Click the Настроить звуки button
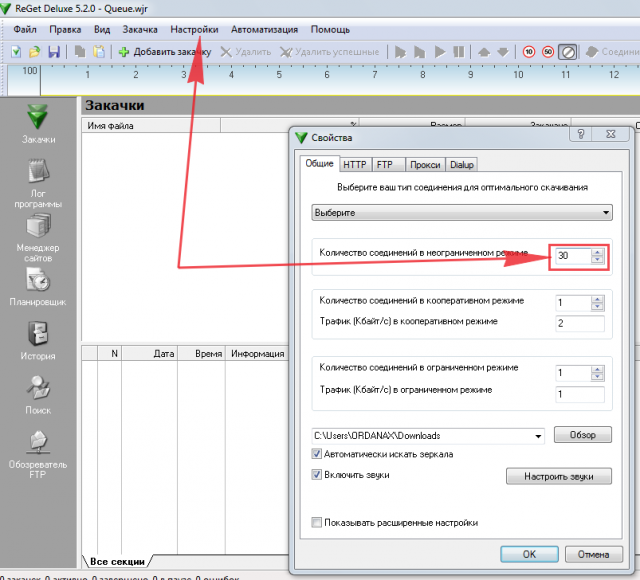Image resolution: width=640 pixels, height=580 pixels. pos(558,477)
